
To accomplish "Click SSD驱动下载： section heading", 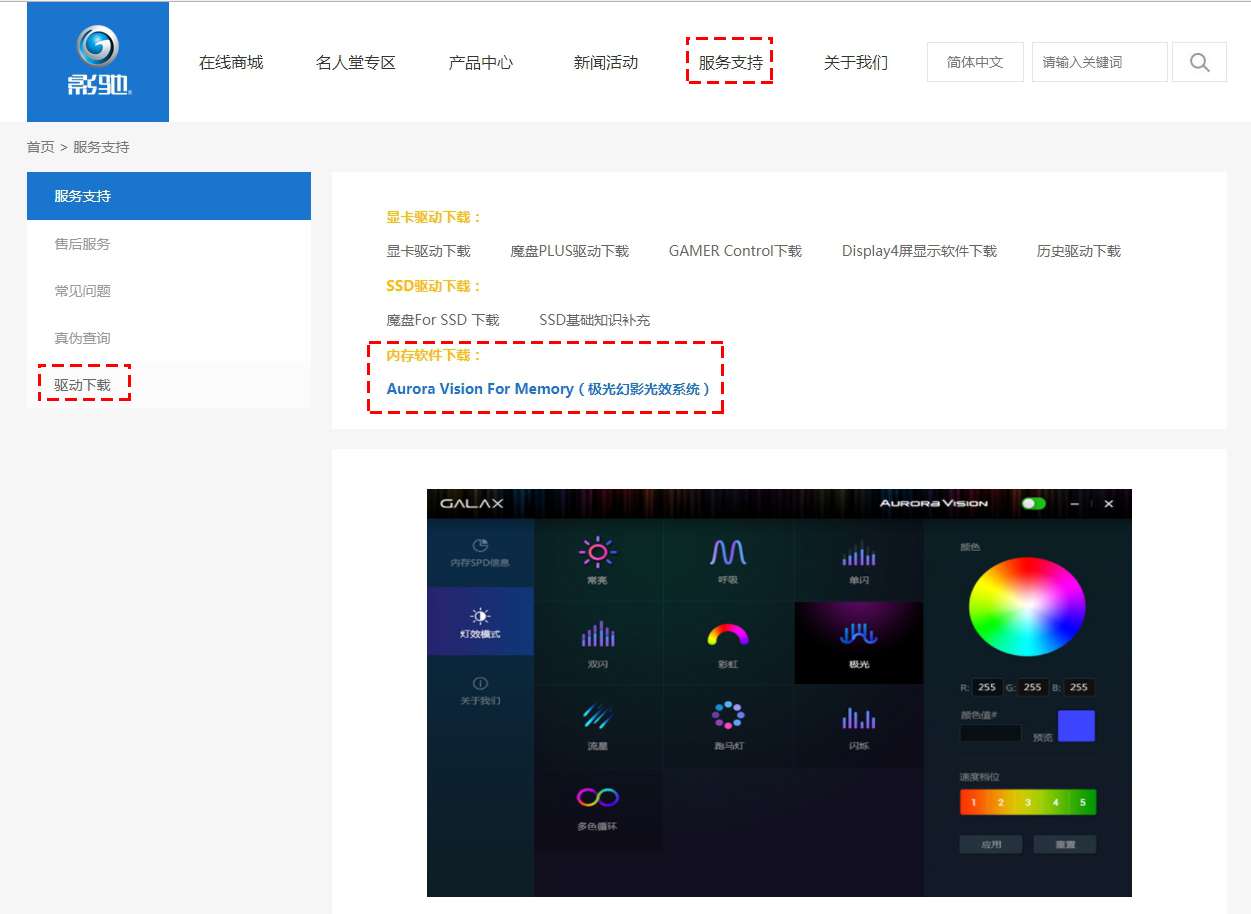I will (x=435, y=286).
